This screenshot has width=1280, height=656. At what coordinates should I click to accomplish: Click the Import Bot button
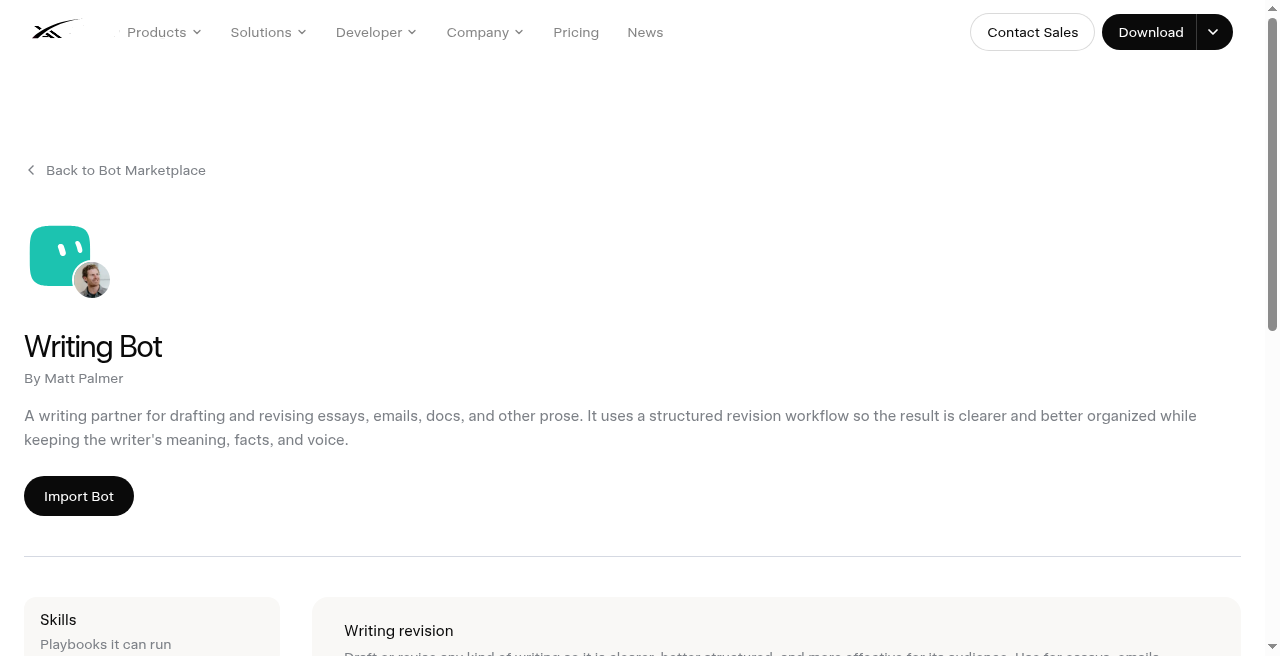pyautogui.click(x=79, y=496)
